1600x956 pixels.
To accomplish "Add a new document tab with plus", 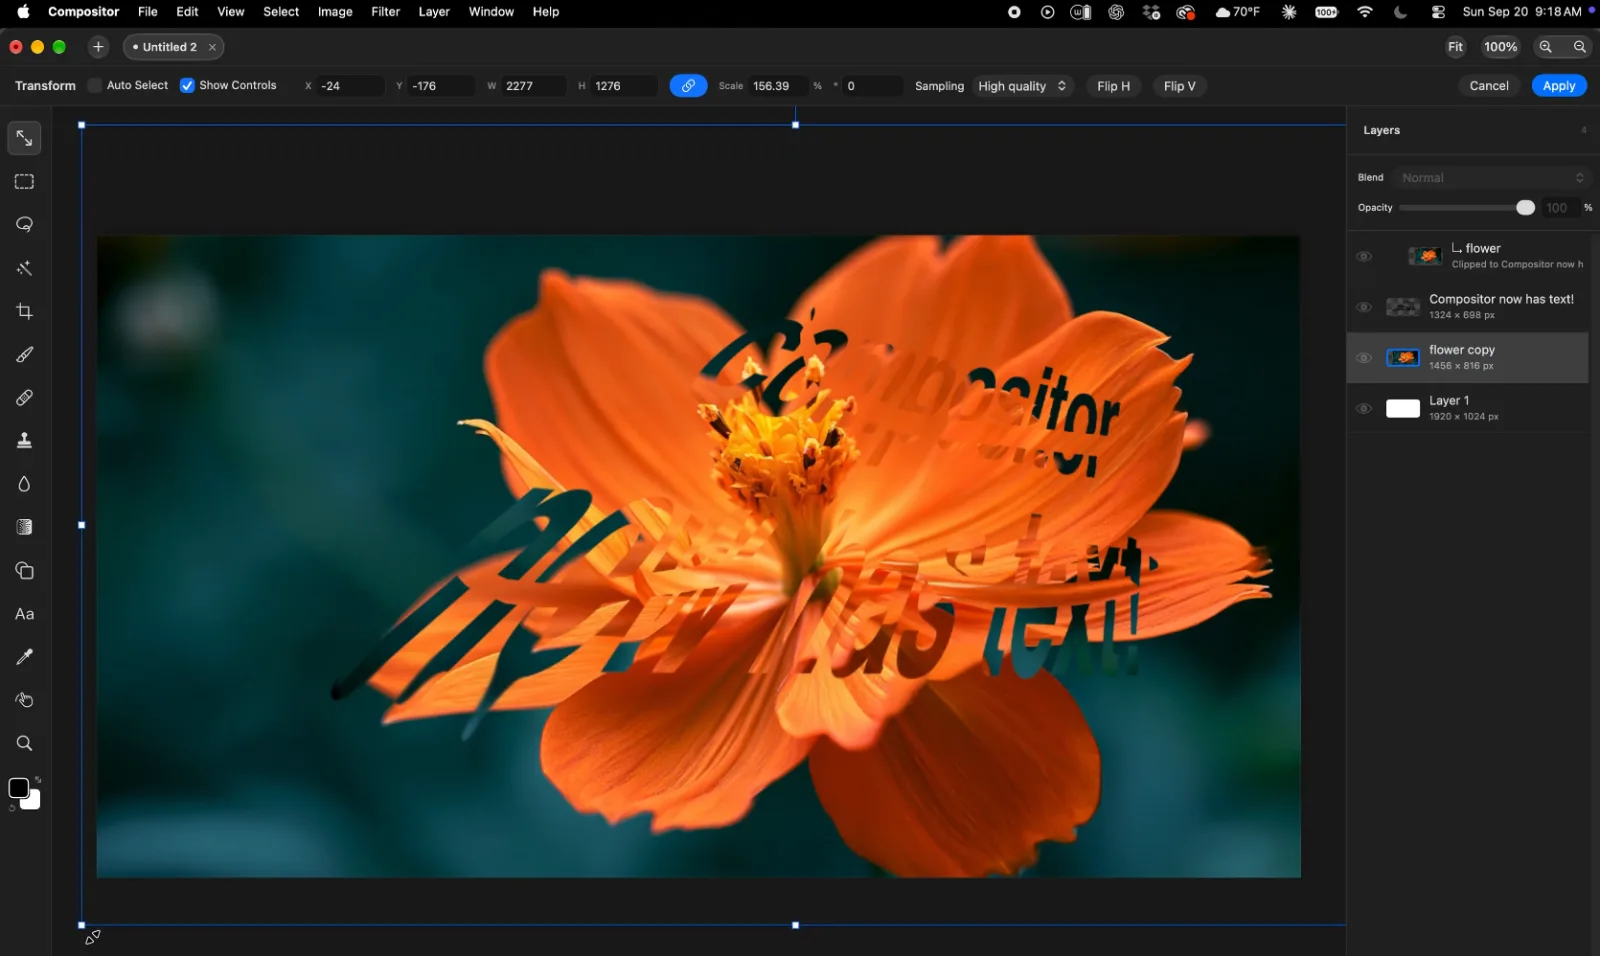I will tap(98, 47).
